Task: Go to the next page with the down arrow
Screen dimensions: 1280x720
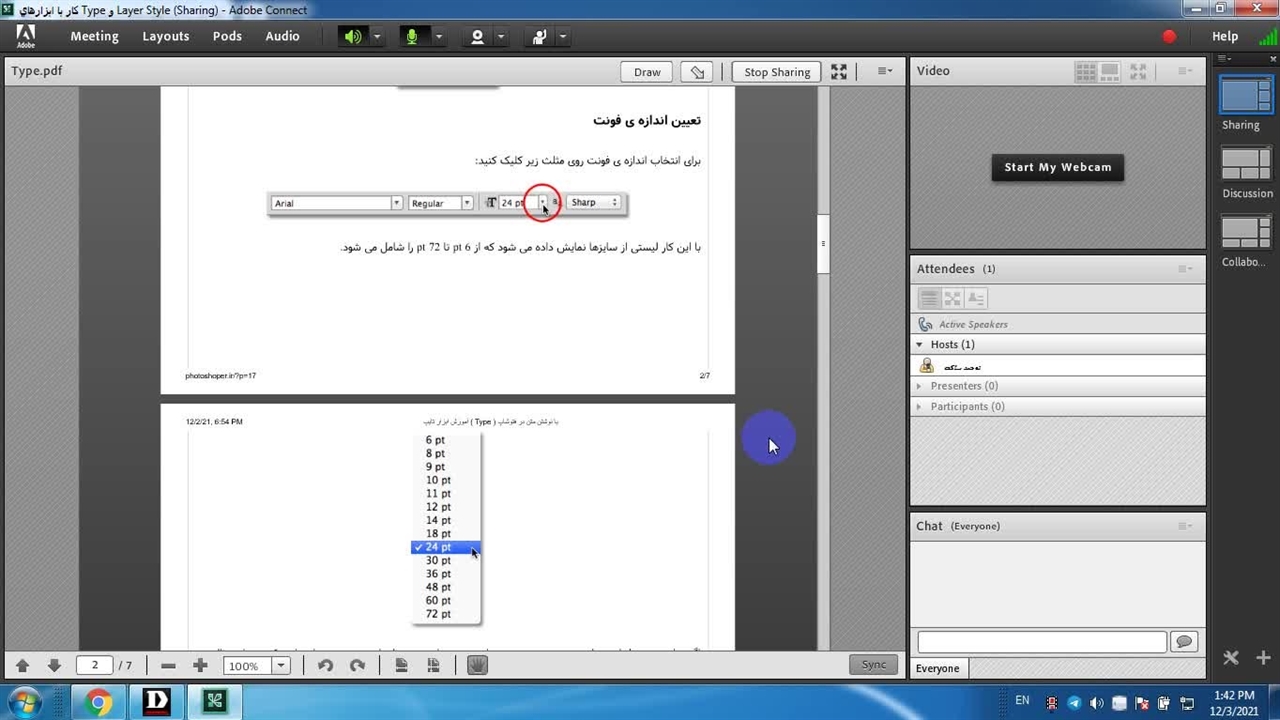Action: [54, 666]
